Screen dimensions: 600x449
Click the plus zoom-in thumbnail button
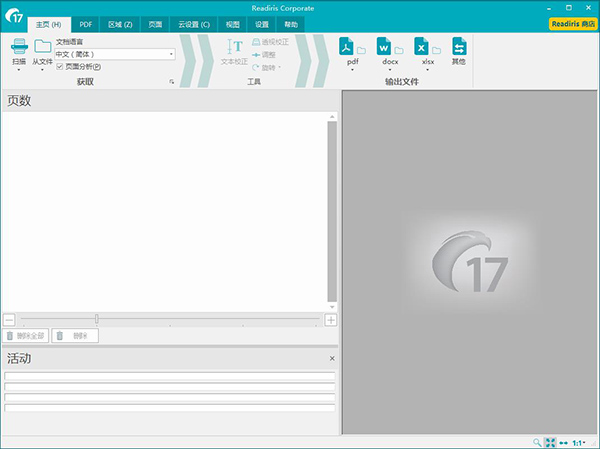coord(331,320)
